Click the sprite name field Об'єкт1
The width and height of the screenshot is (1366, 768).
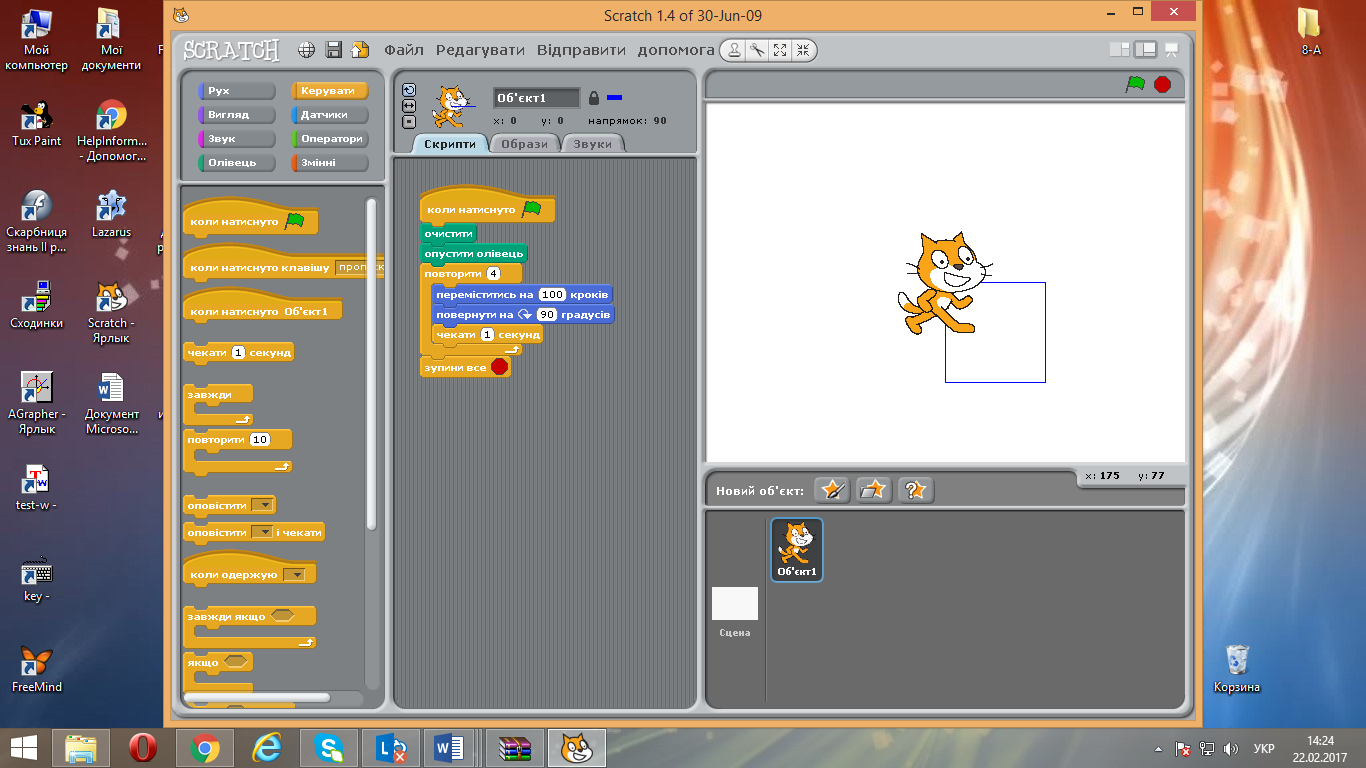pos(536,98)
